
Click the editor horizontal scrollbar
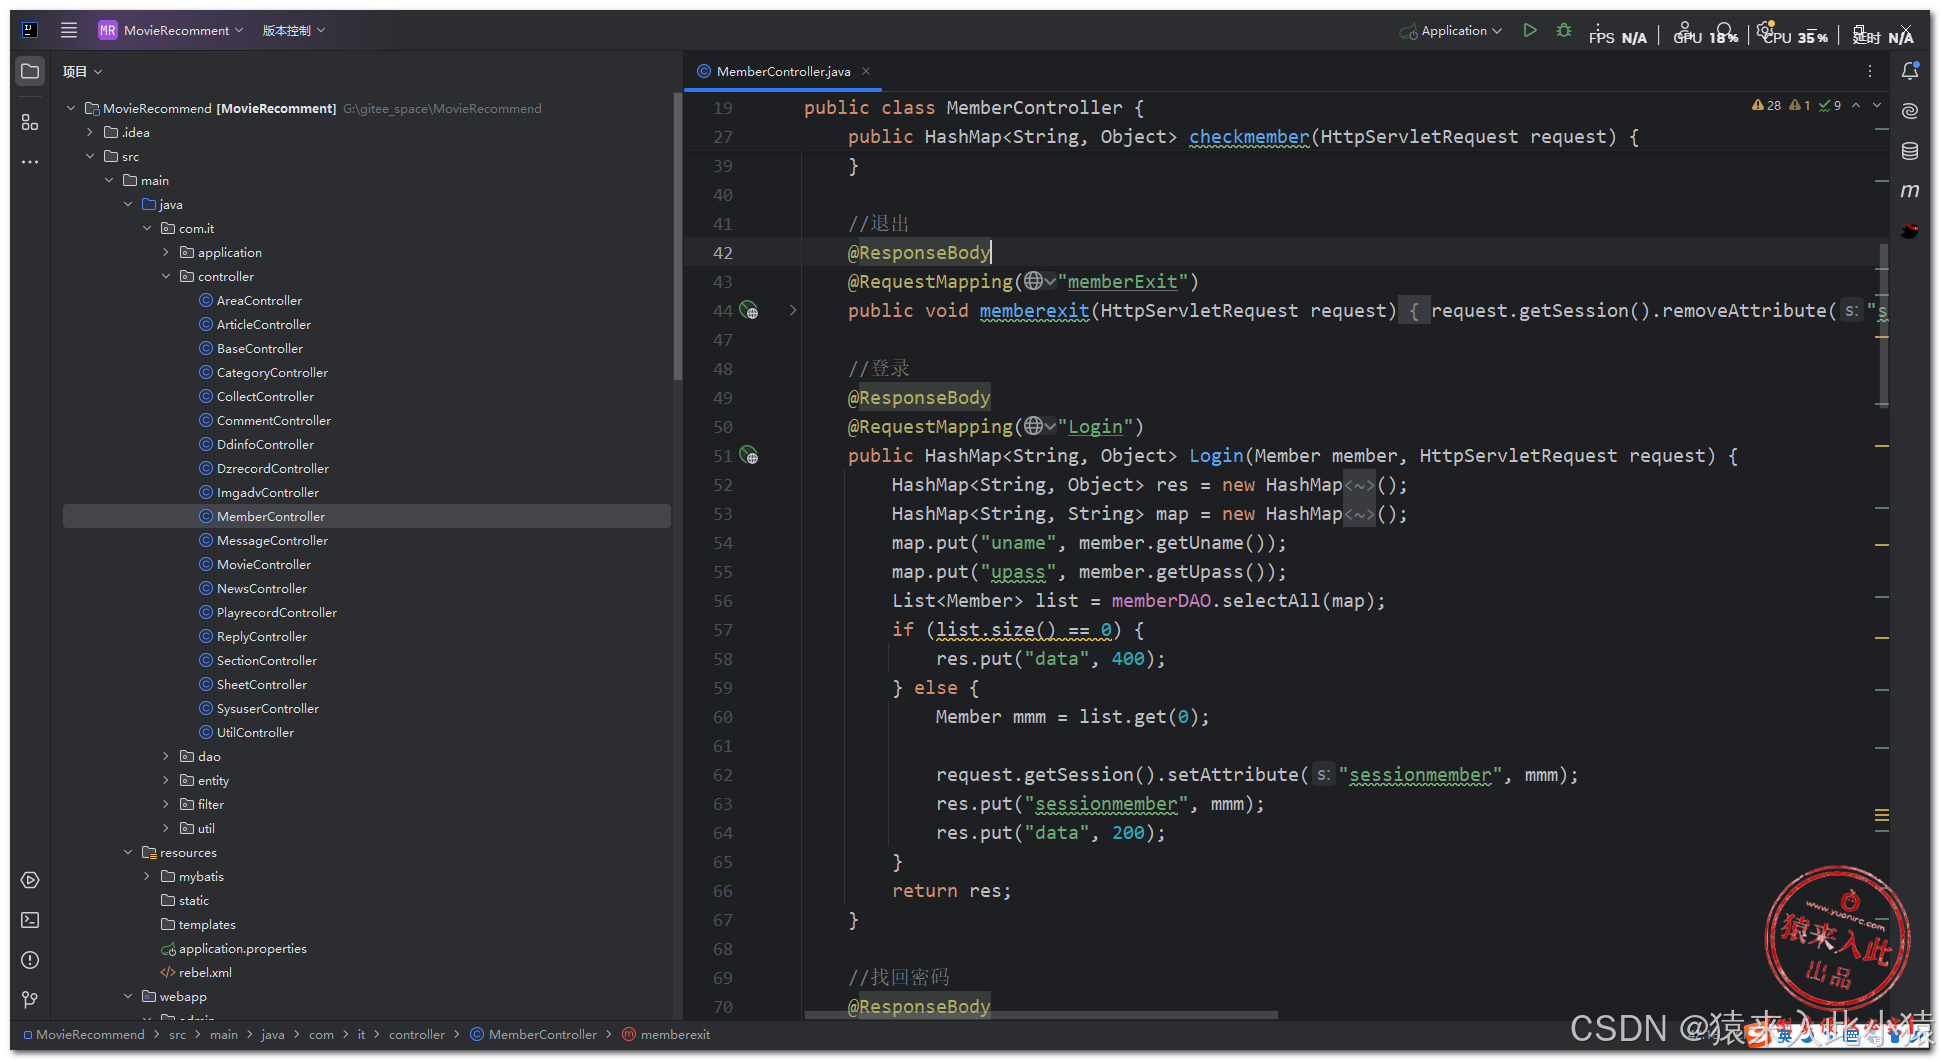[1040, 1015]
